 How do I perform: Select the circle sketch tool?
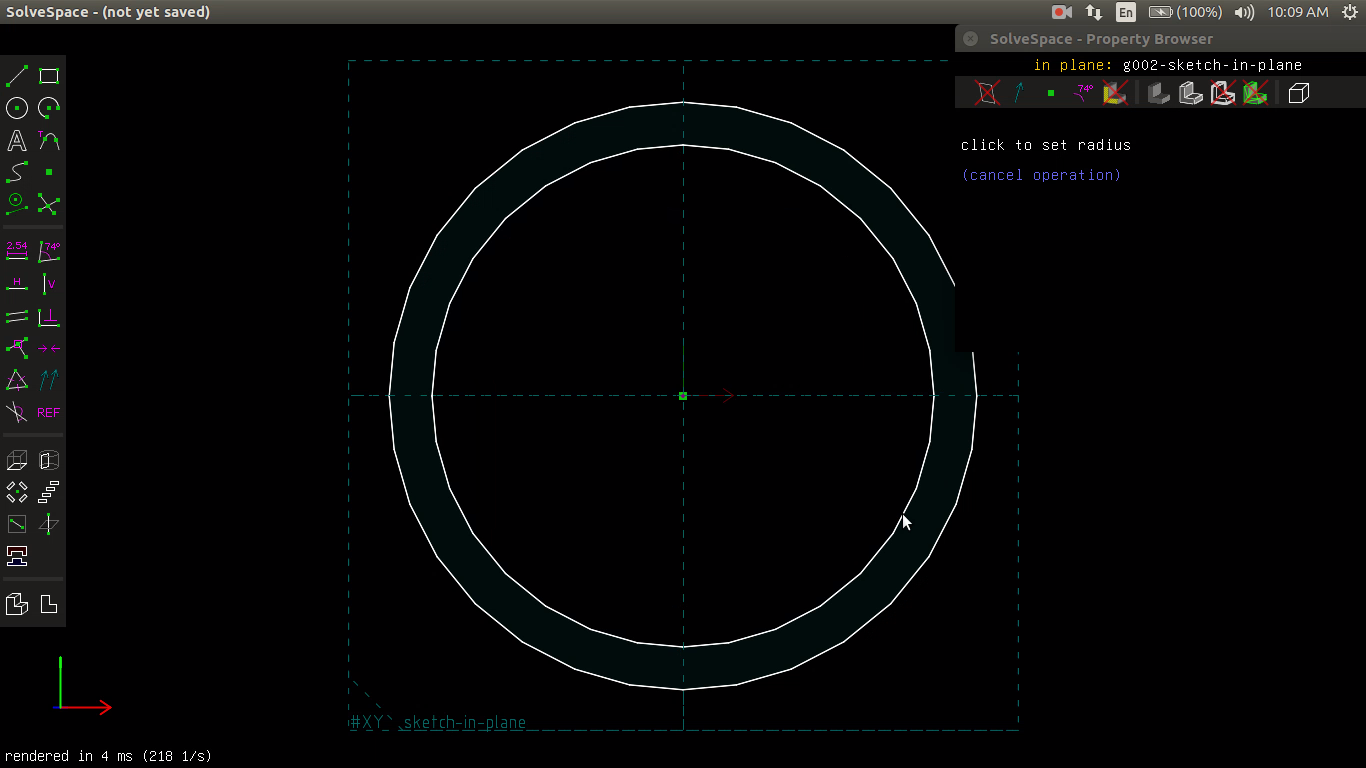17,108
